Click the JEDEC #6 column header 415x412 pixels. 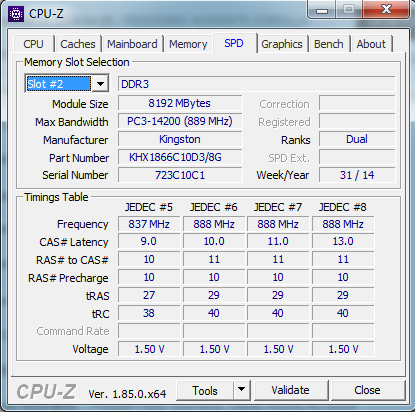point(214,207)
